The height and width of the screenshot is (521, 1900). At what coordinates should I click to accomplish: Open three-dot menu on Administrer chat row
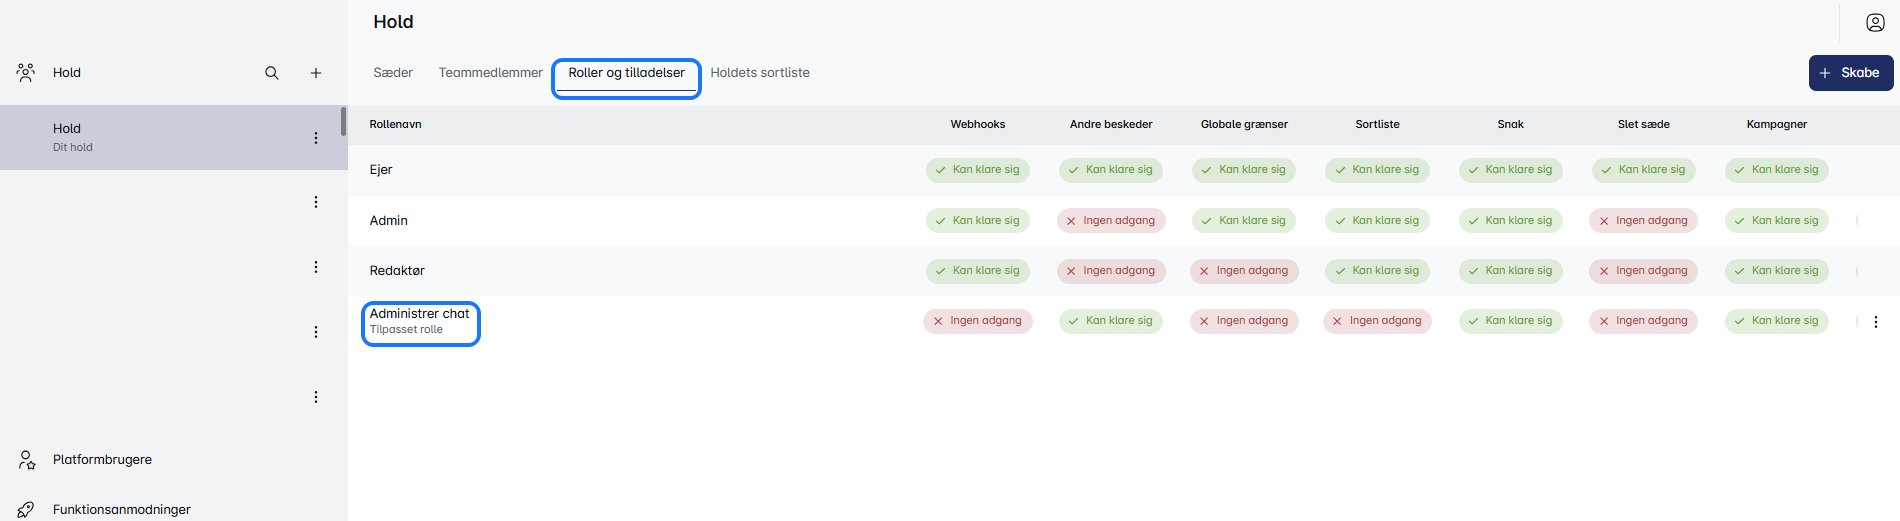pyautogui.click(x=1875, y=322)
